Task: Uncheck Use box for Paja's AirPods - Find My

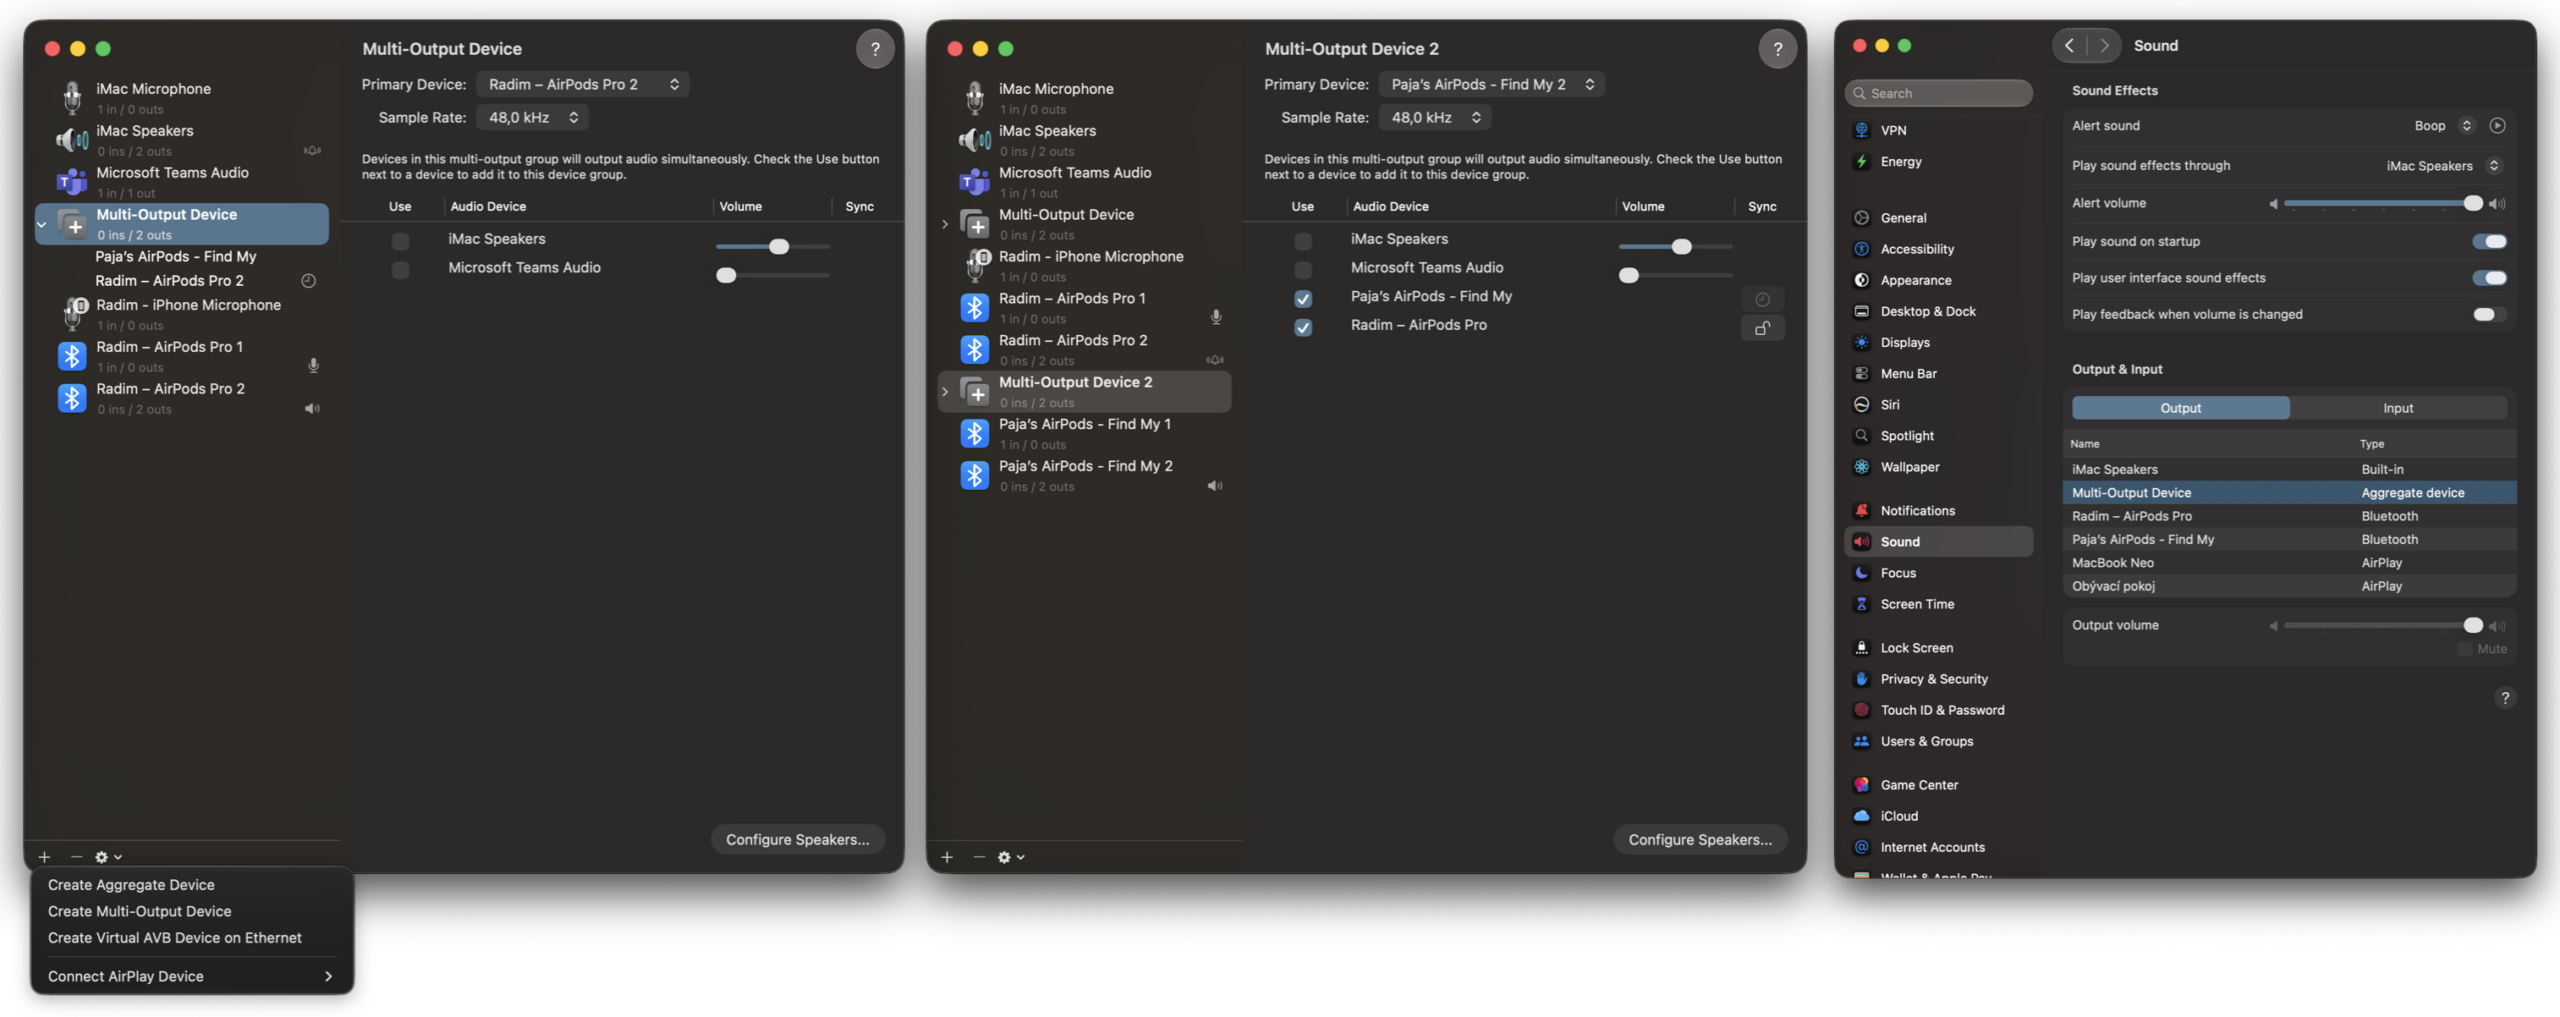Action: (x=1303, y=298)
